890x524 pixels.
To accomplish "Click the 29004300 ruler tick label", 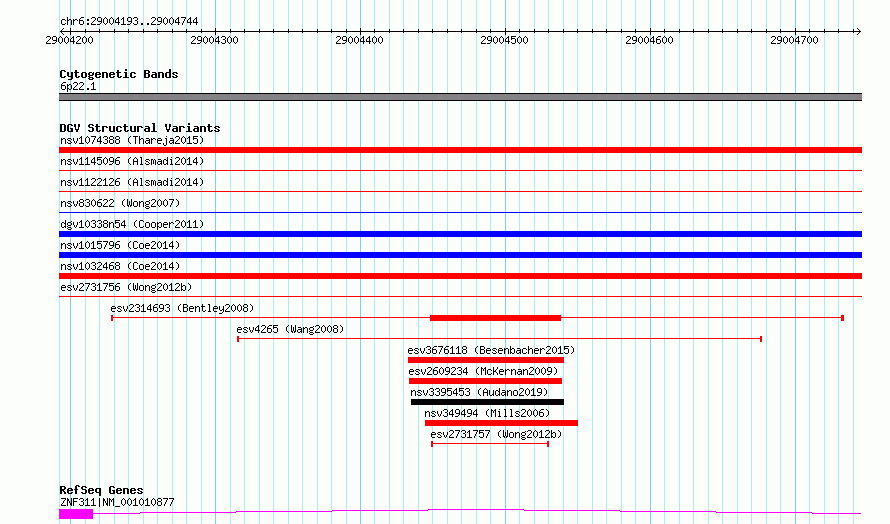I will point(214,40).
